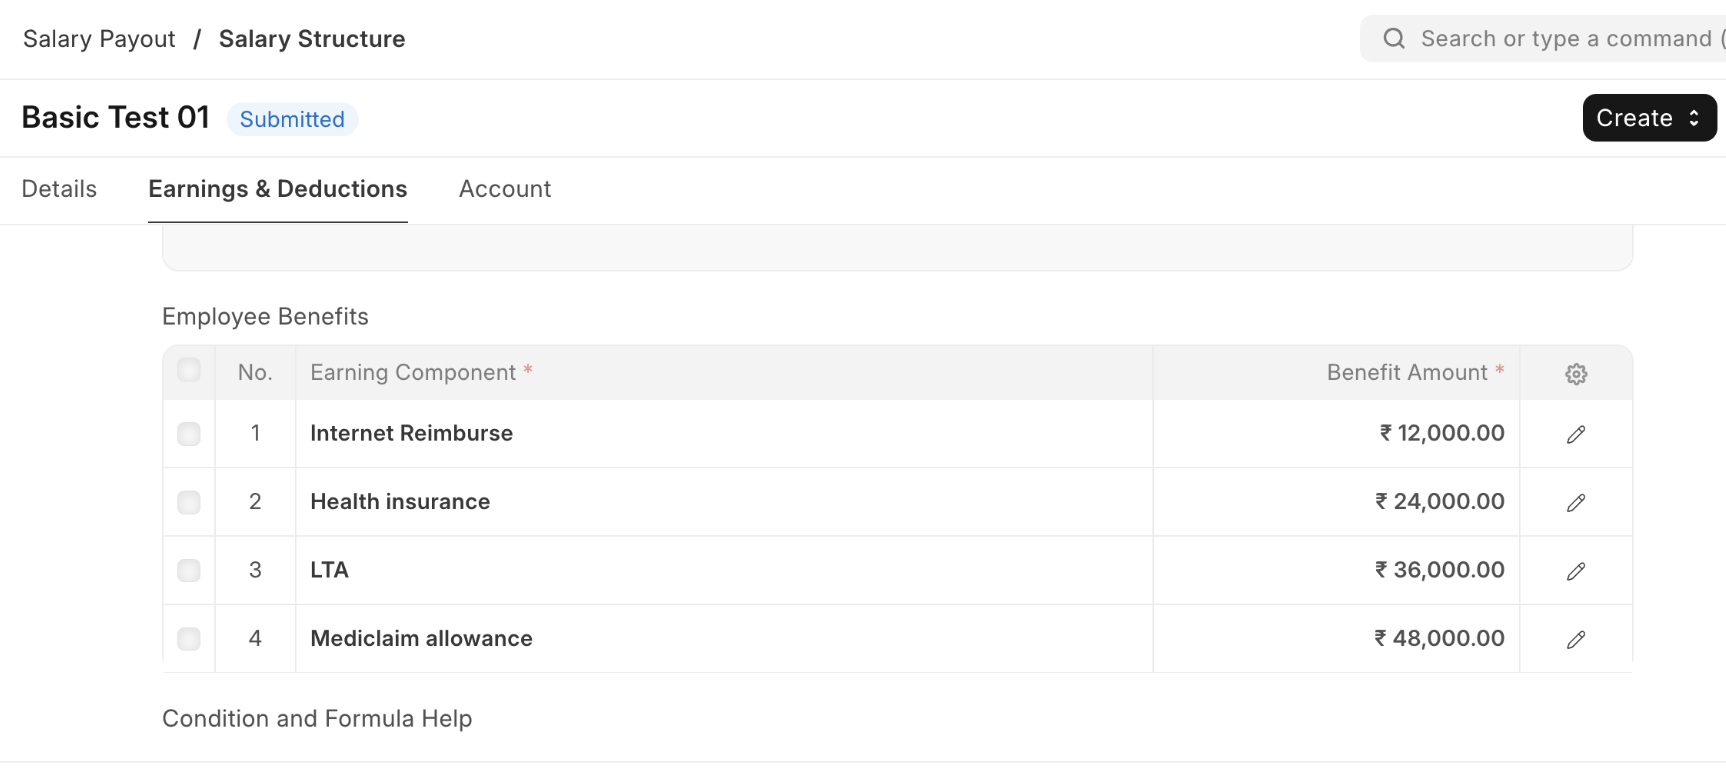
Task: Go to Salary Payout breadcrumb
Action: pos(99,39)
